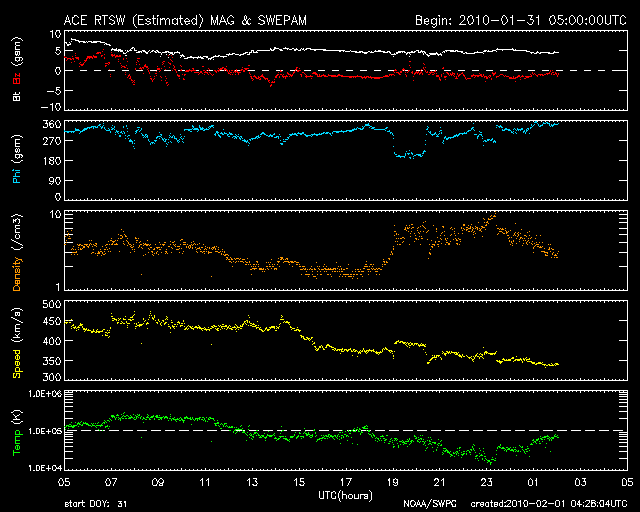The width and height of the screenshot is (640, 512).
Task: Click the green 'Temp (K)' axis label
Action: tap(17, 433)
